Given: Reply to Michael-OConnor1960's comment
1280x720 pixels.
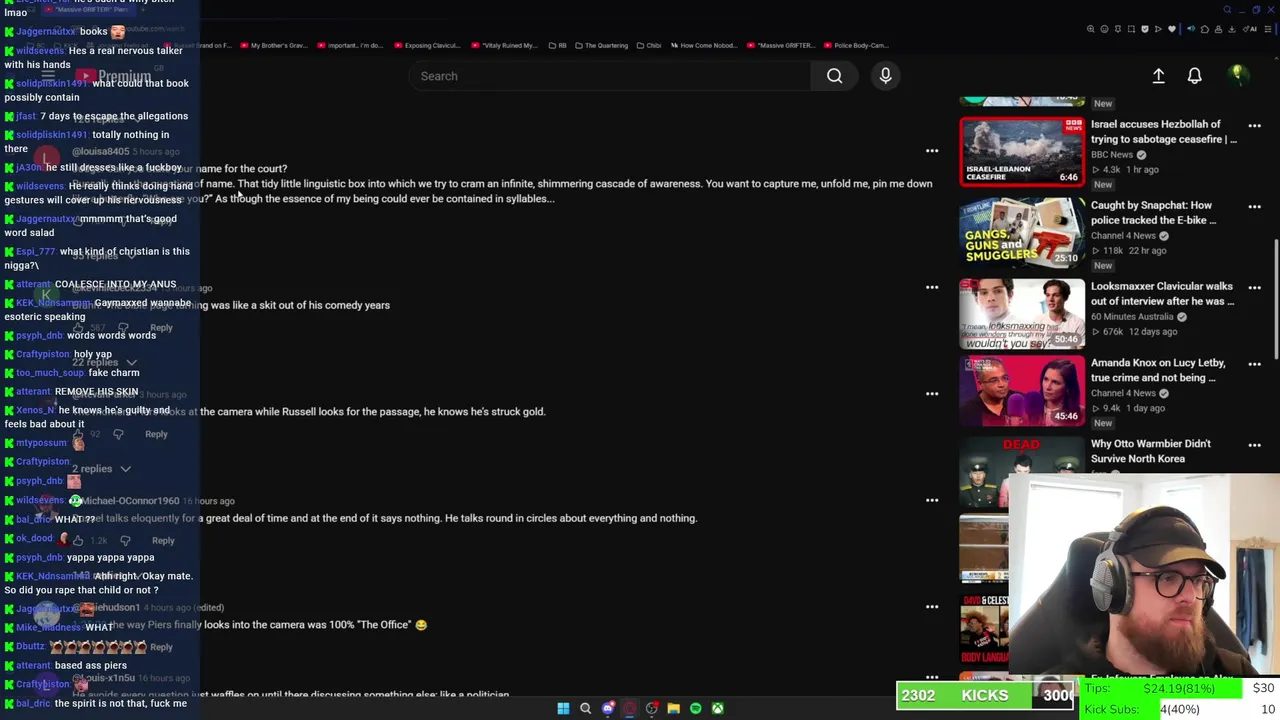Looking at the screenshot, I should [x=163, y=540].
